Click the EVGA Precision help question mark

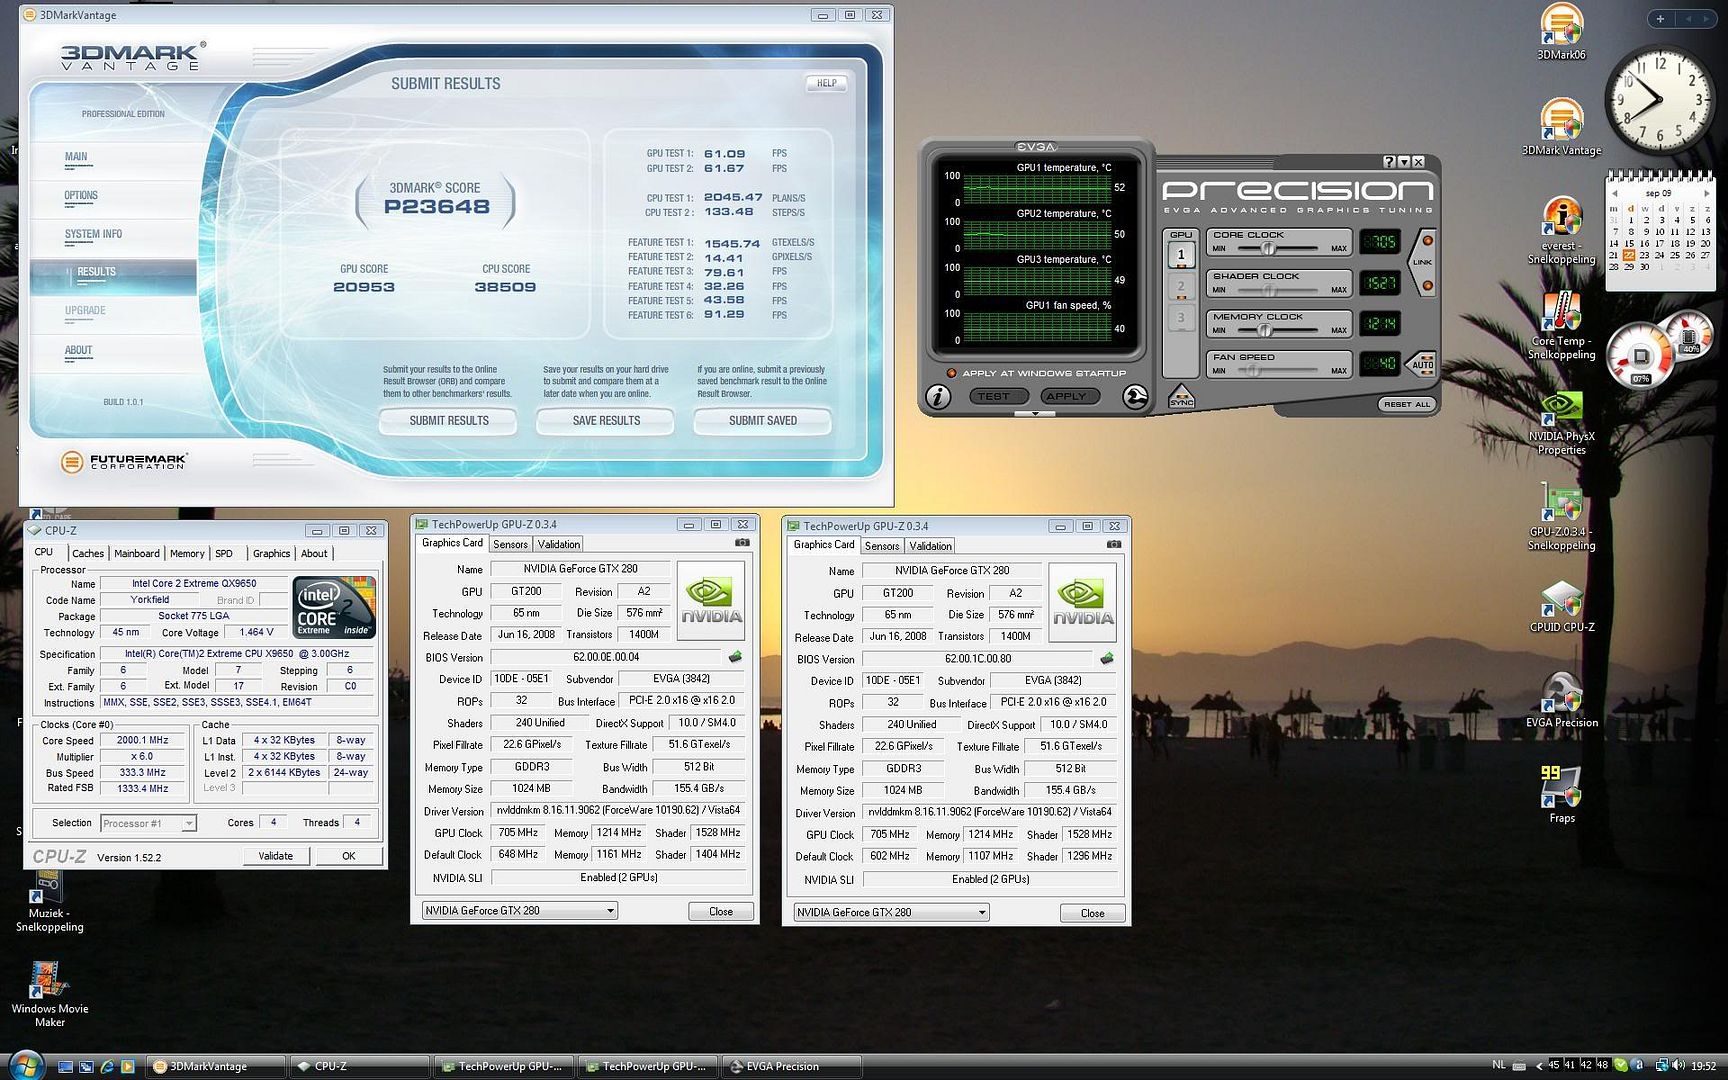[x=1389, y=162]
